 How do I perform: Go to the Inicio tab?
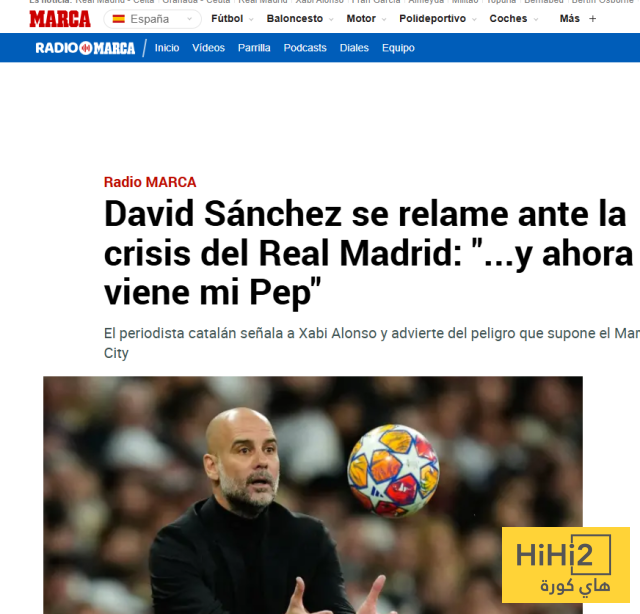click(167, 48)
